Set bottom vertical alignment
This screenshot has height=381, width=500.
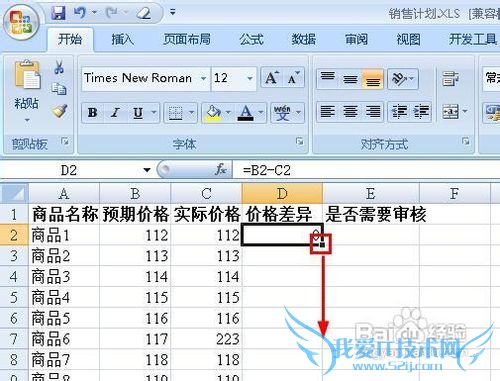tap(373, 78)
